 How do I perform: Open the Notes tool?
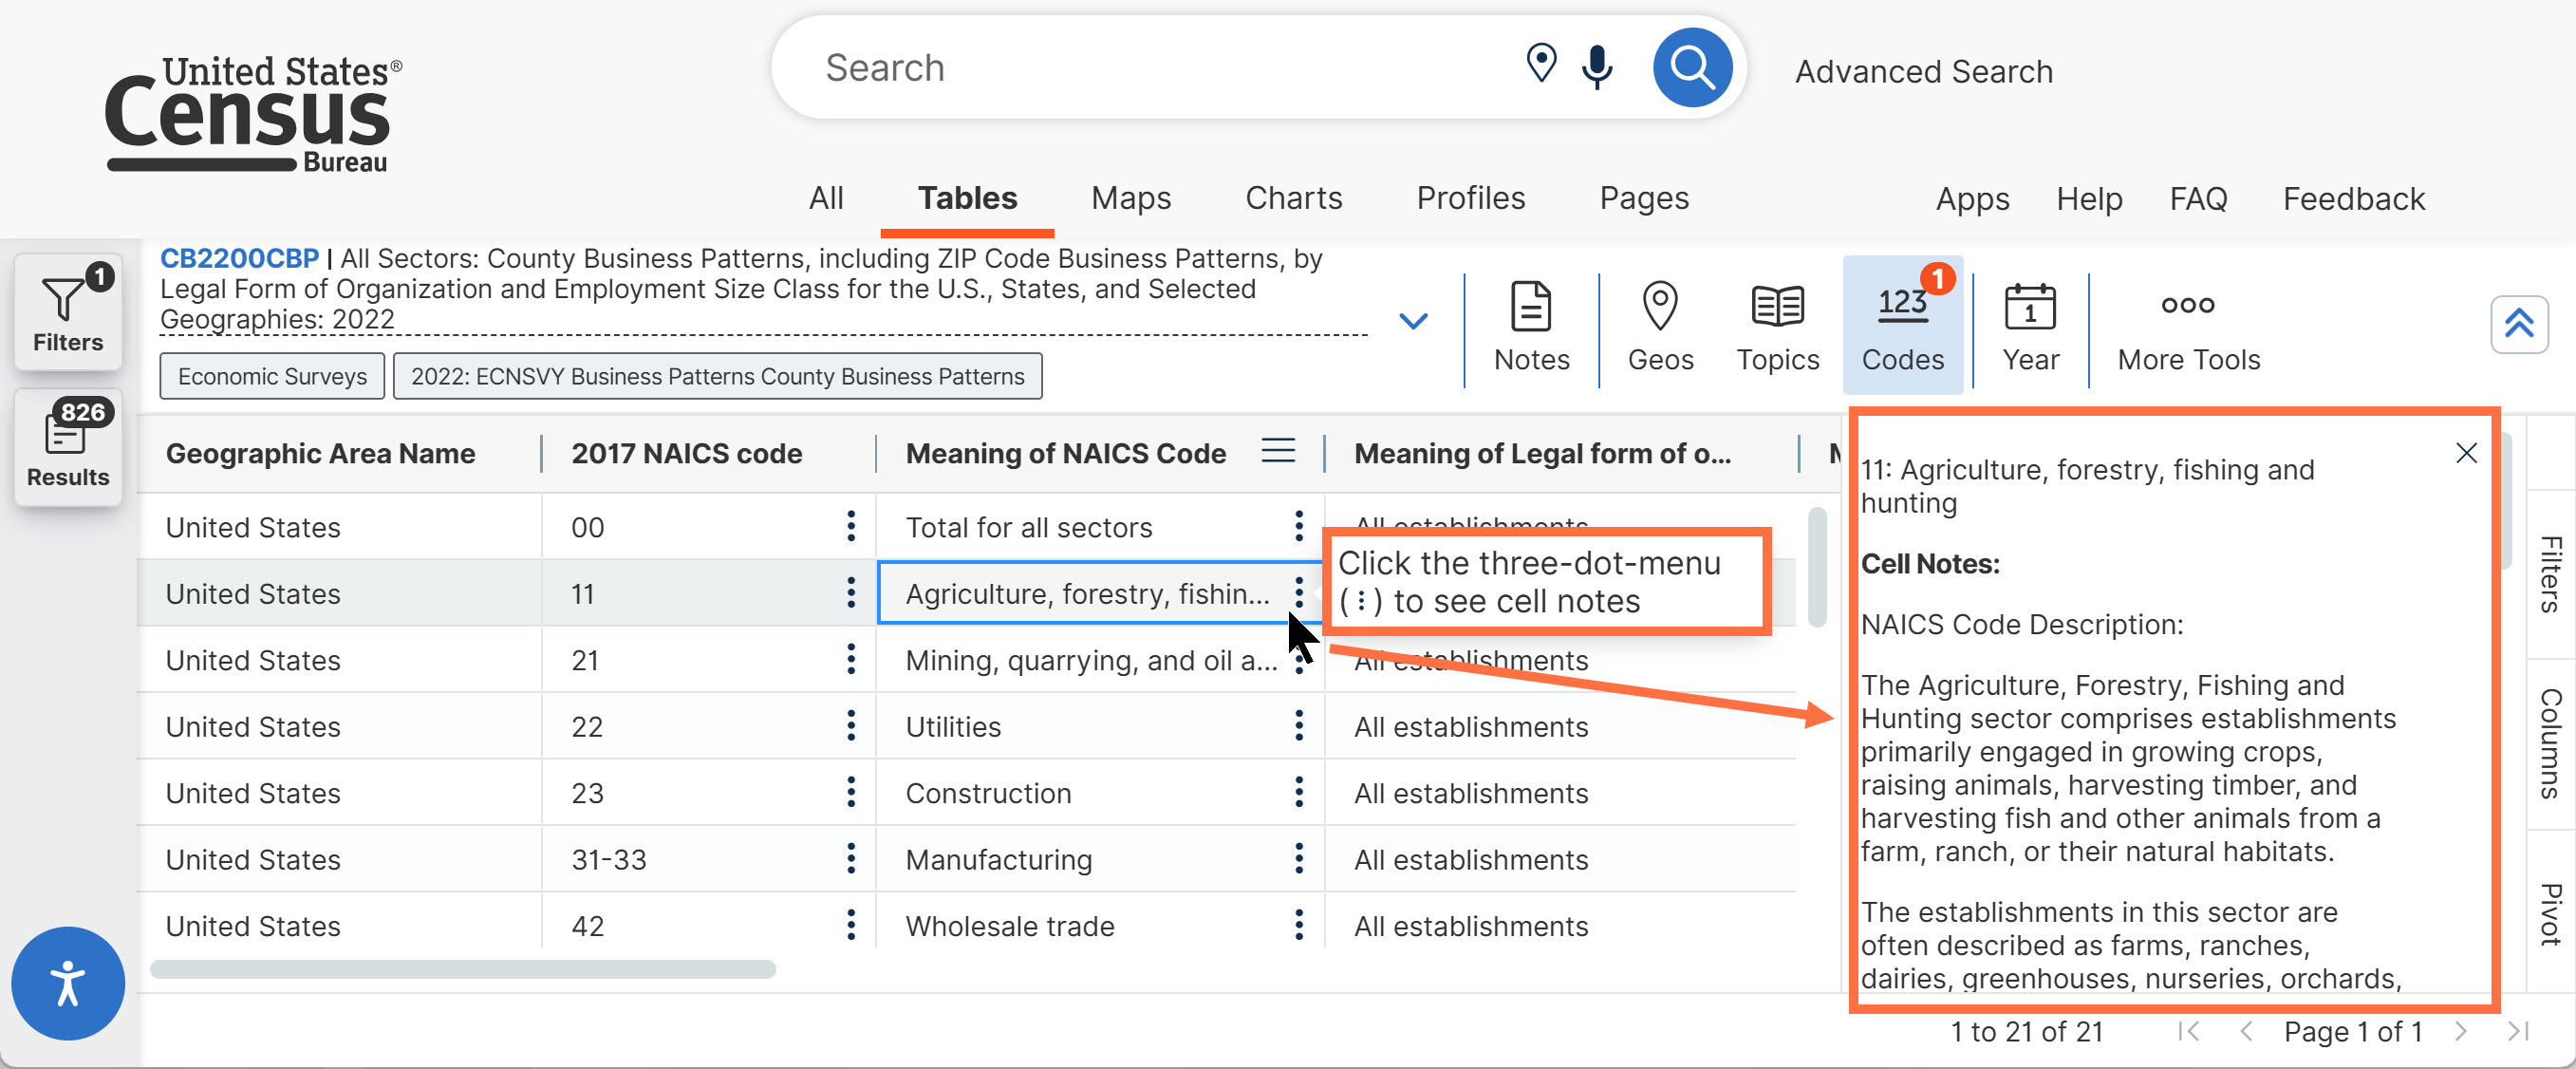pos(1531,326)
